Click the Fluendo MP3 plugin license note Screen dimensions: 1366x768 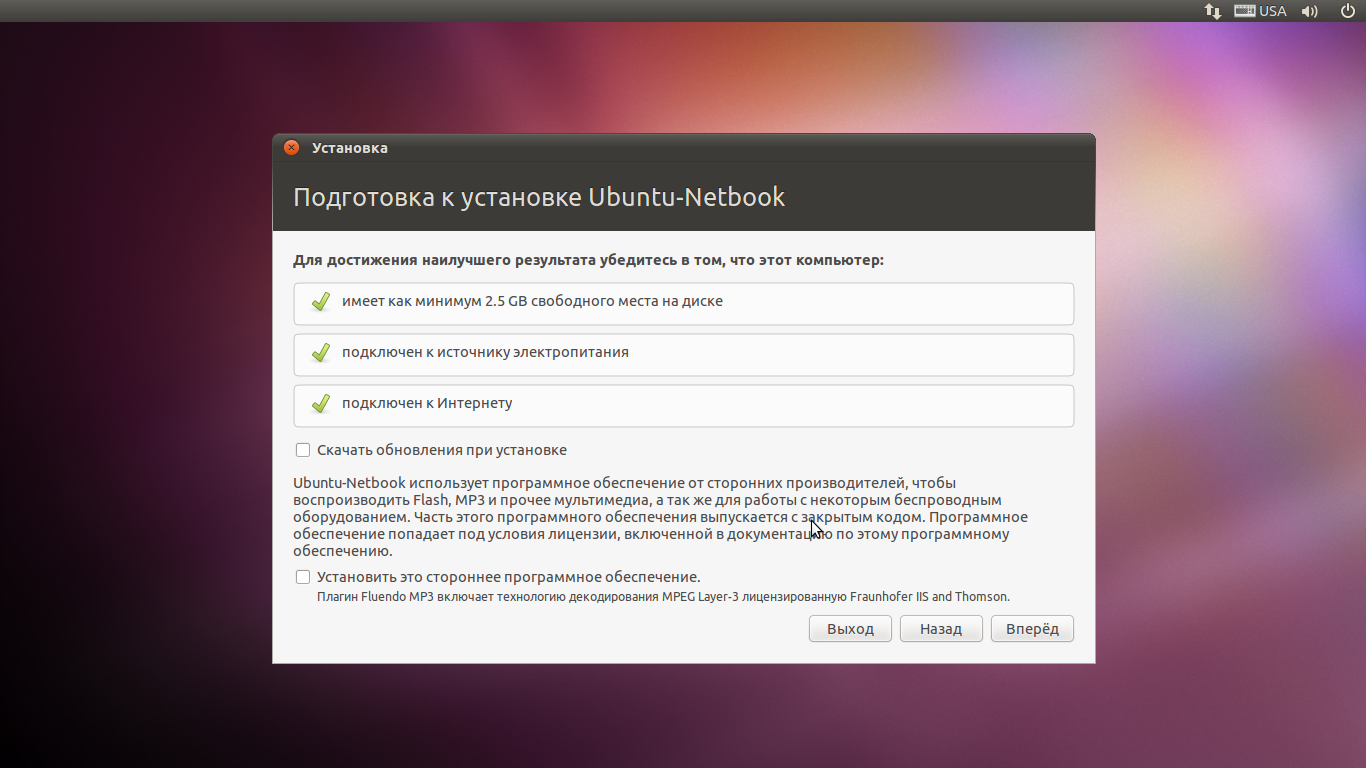click(663, 597)
